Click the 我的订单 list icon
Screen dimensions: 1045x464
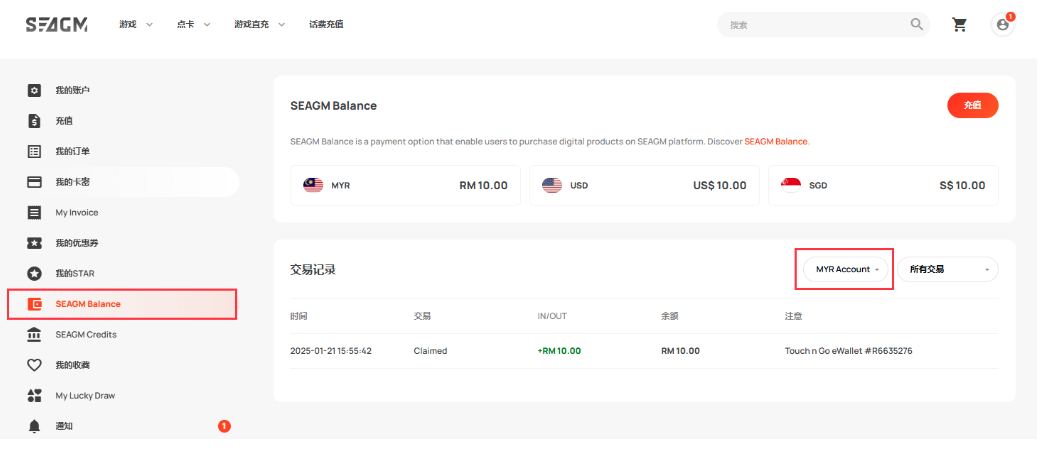click(34, 152)
